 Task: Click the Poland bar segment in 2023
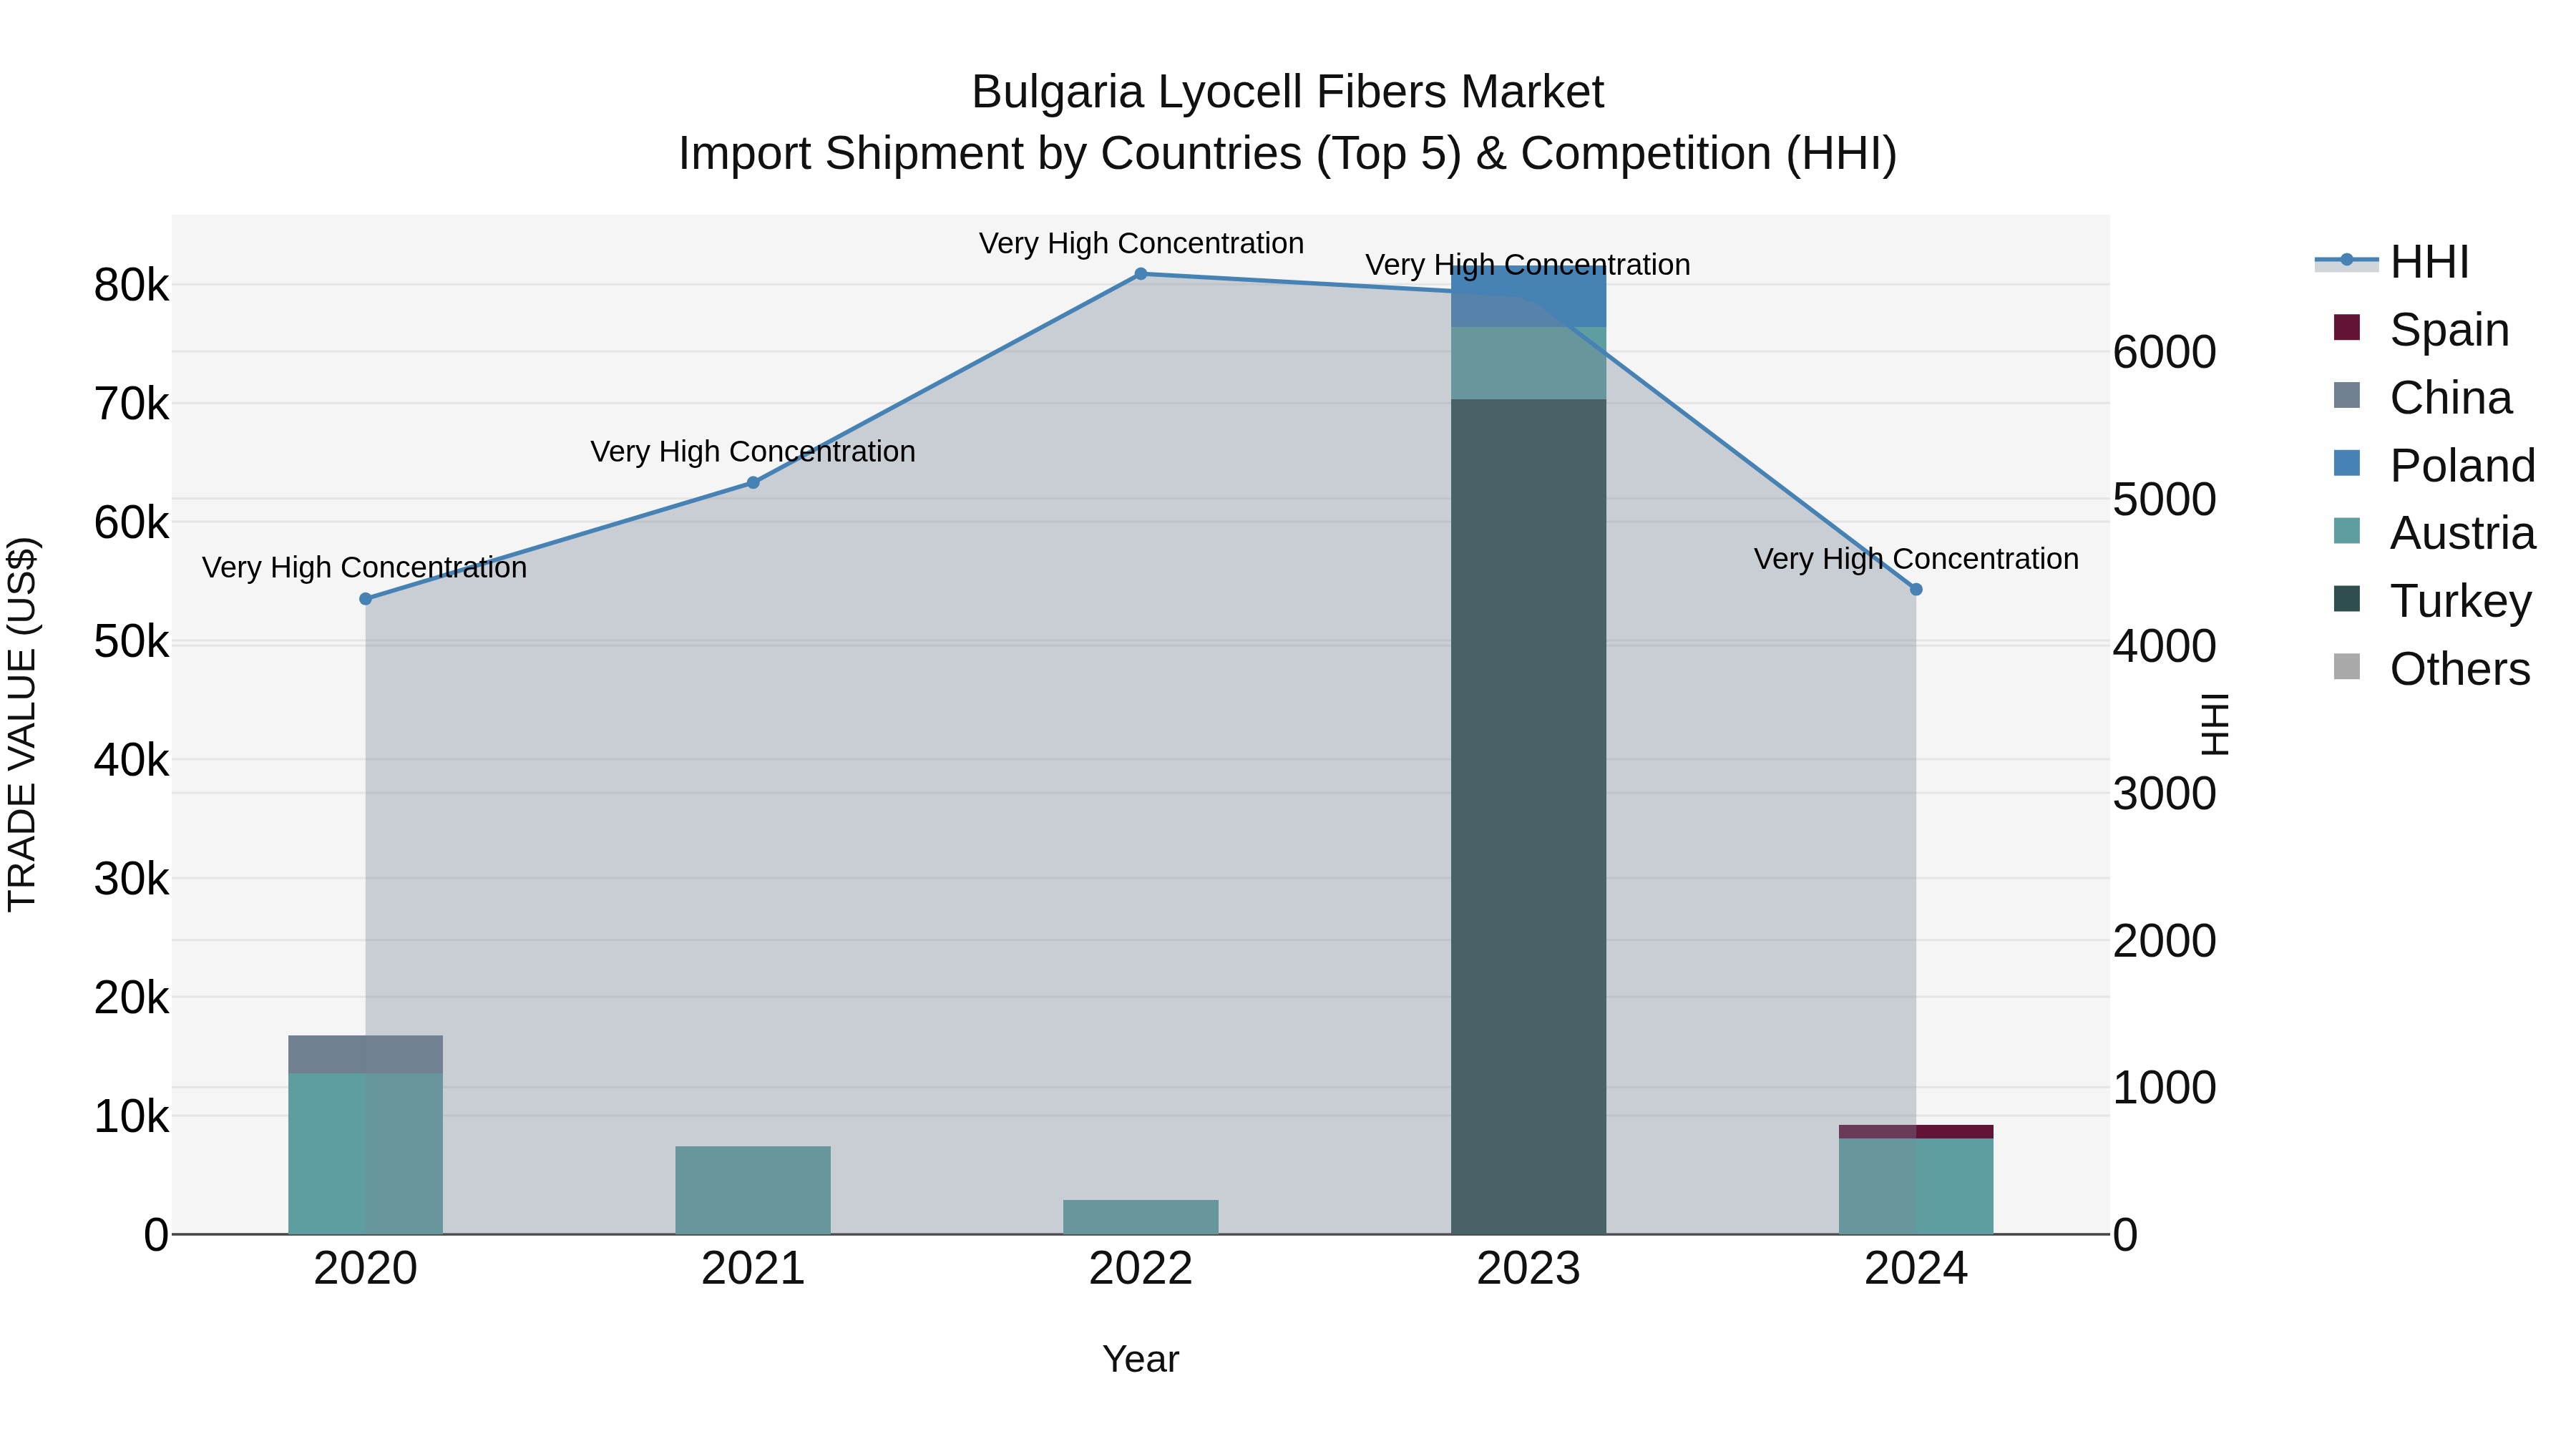(1528, 296)
